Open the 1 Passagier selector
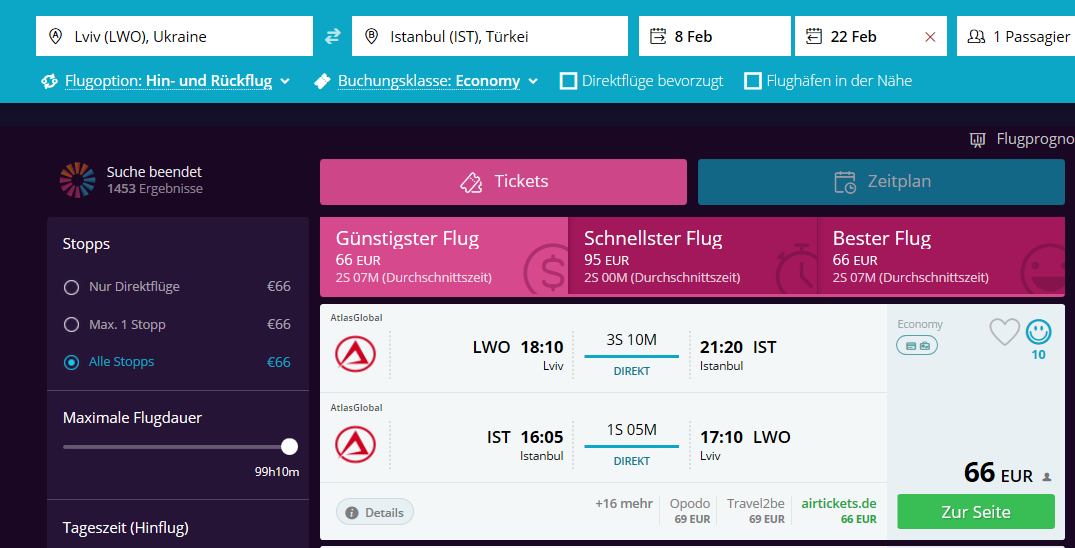Viewport: 1075px width, 548px height. [x=1016, y=36]
